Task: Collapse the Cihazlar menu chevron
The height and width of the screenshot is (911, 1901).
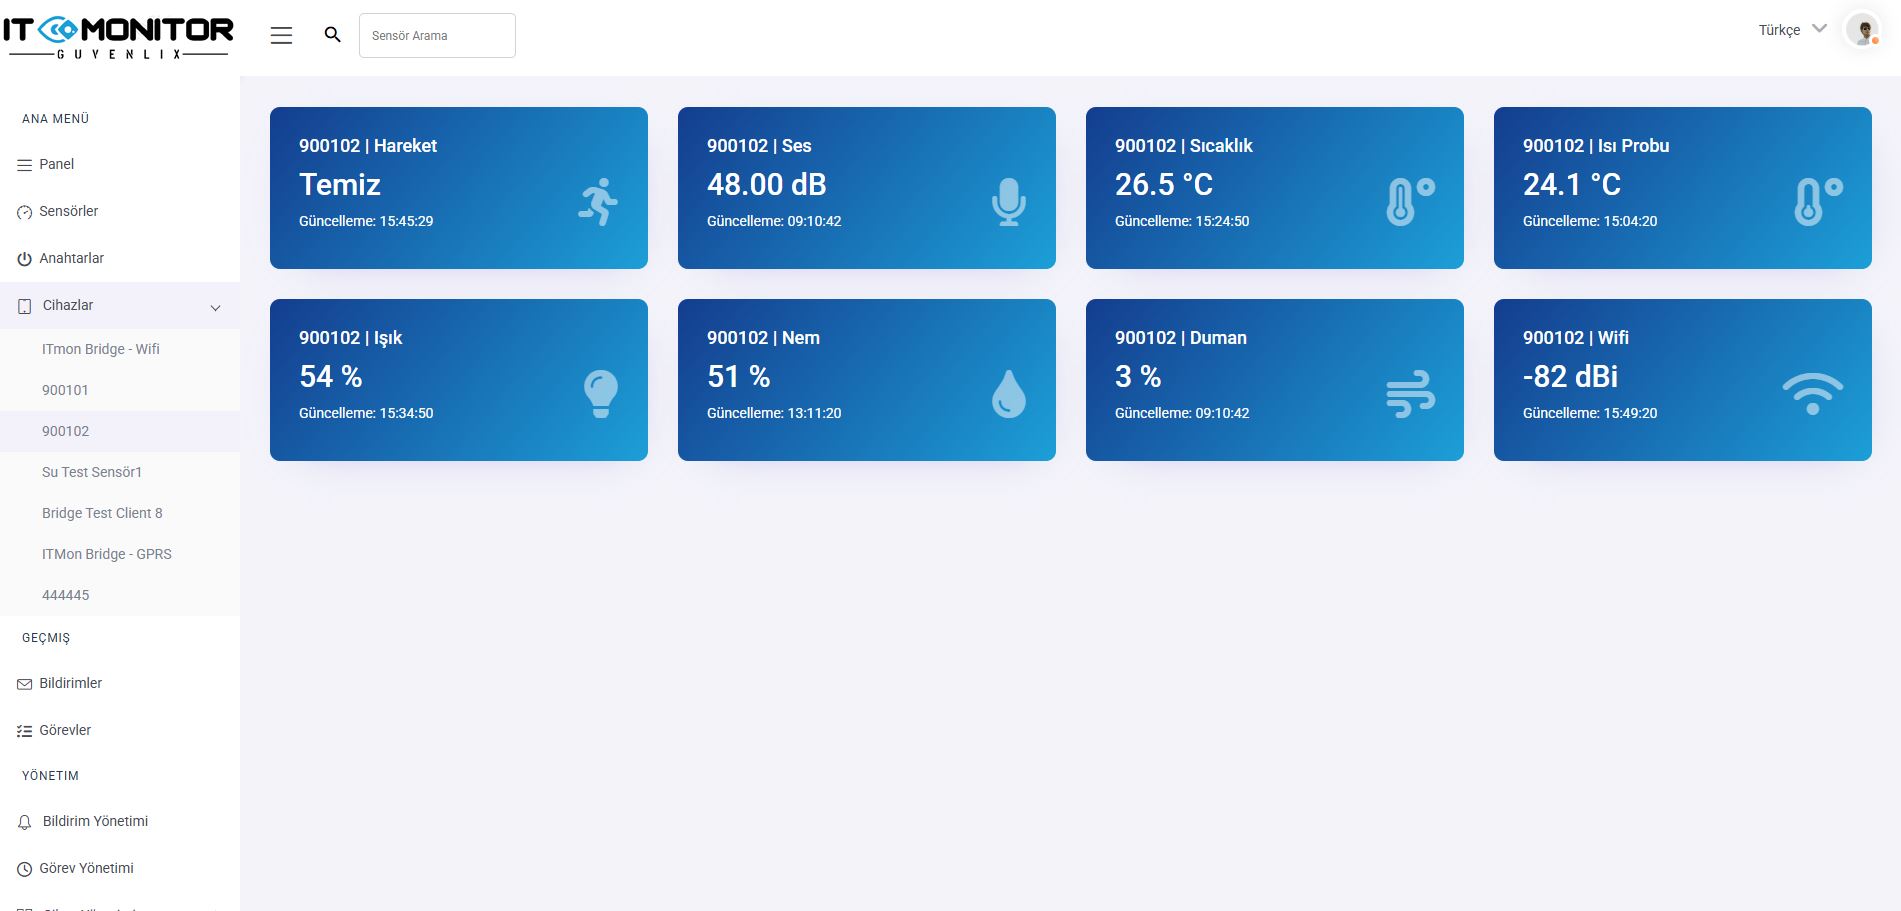Action: (215, 308)
